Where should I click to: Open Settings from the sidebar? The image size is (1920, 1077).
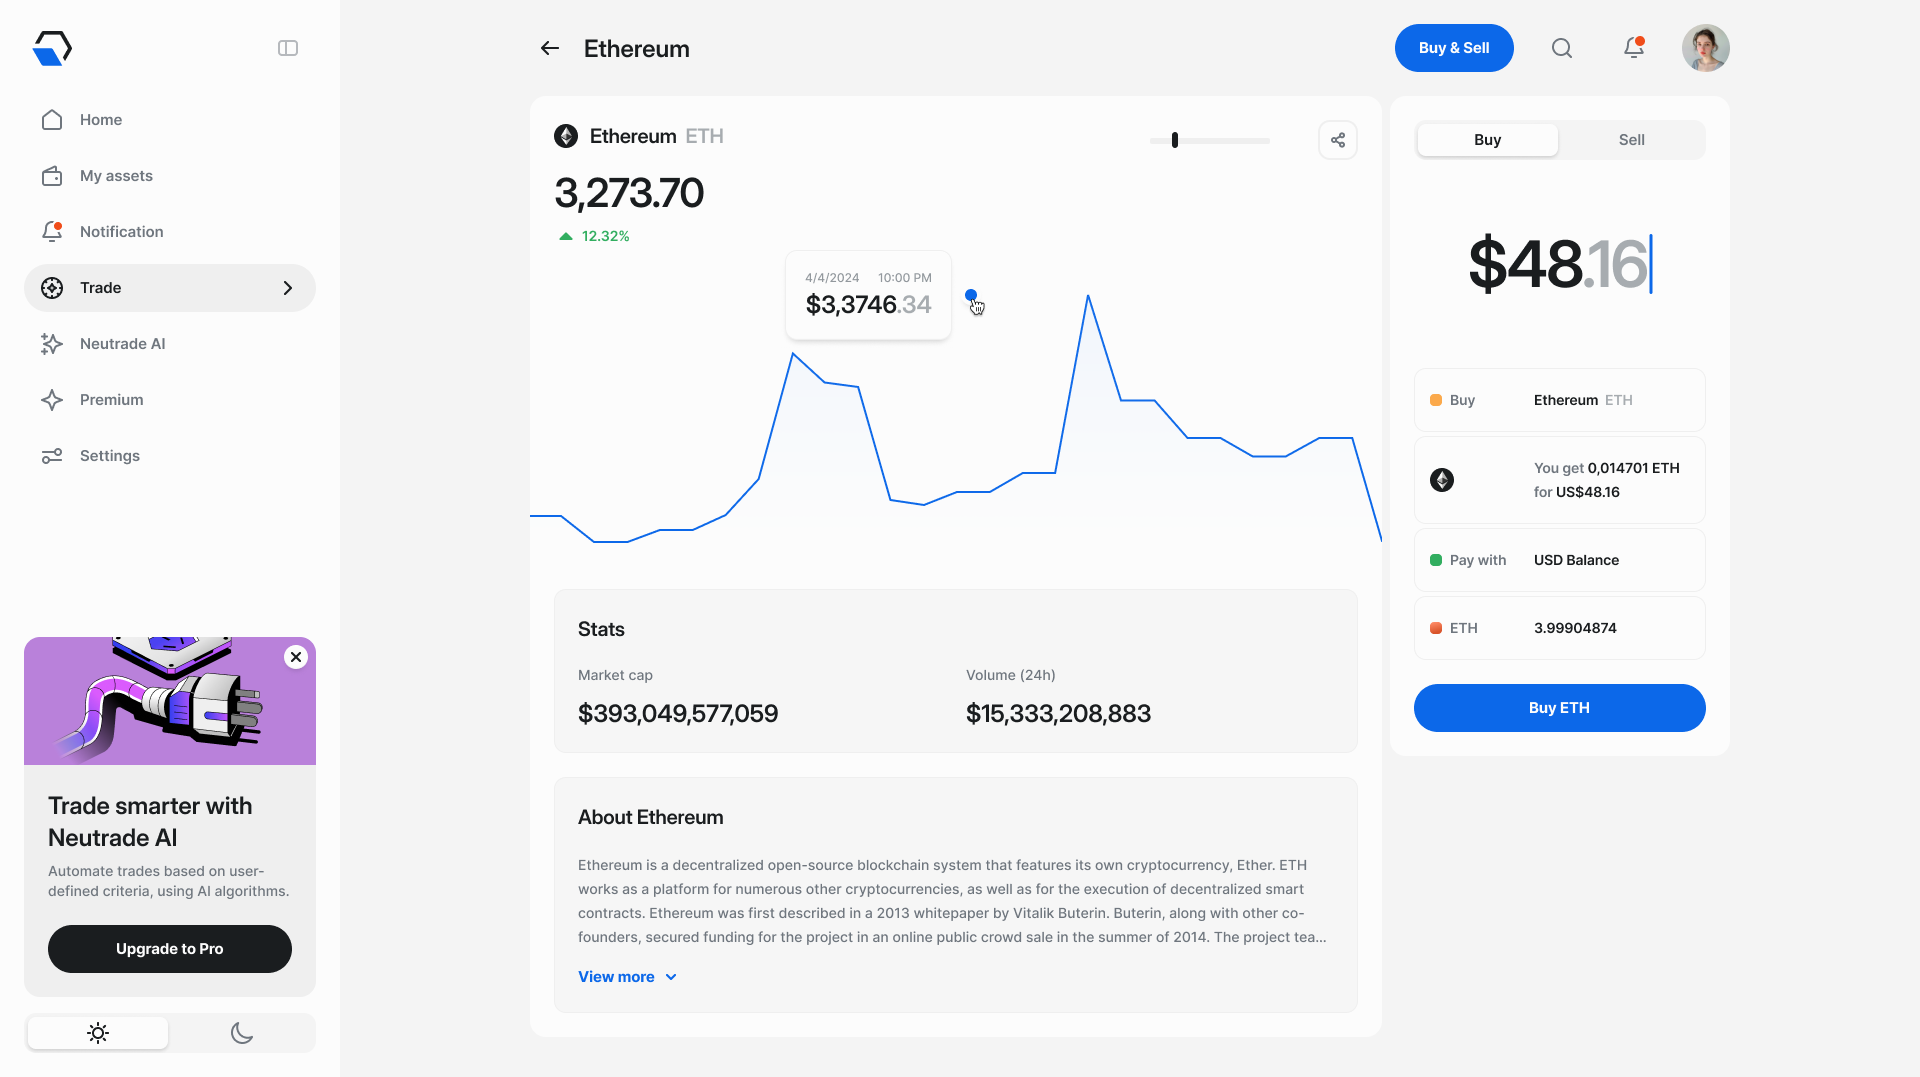(109, 456)
